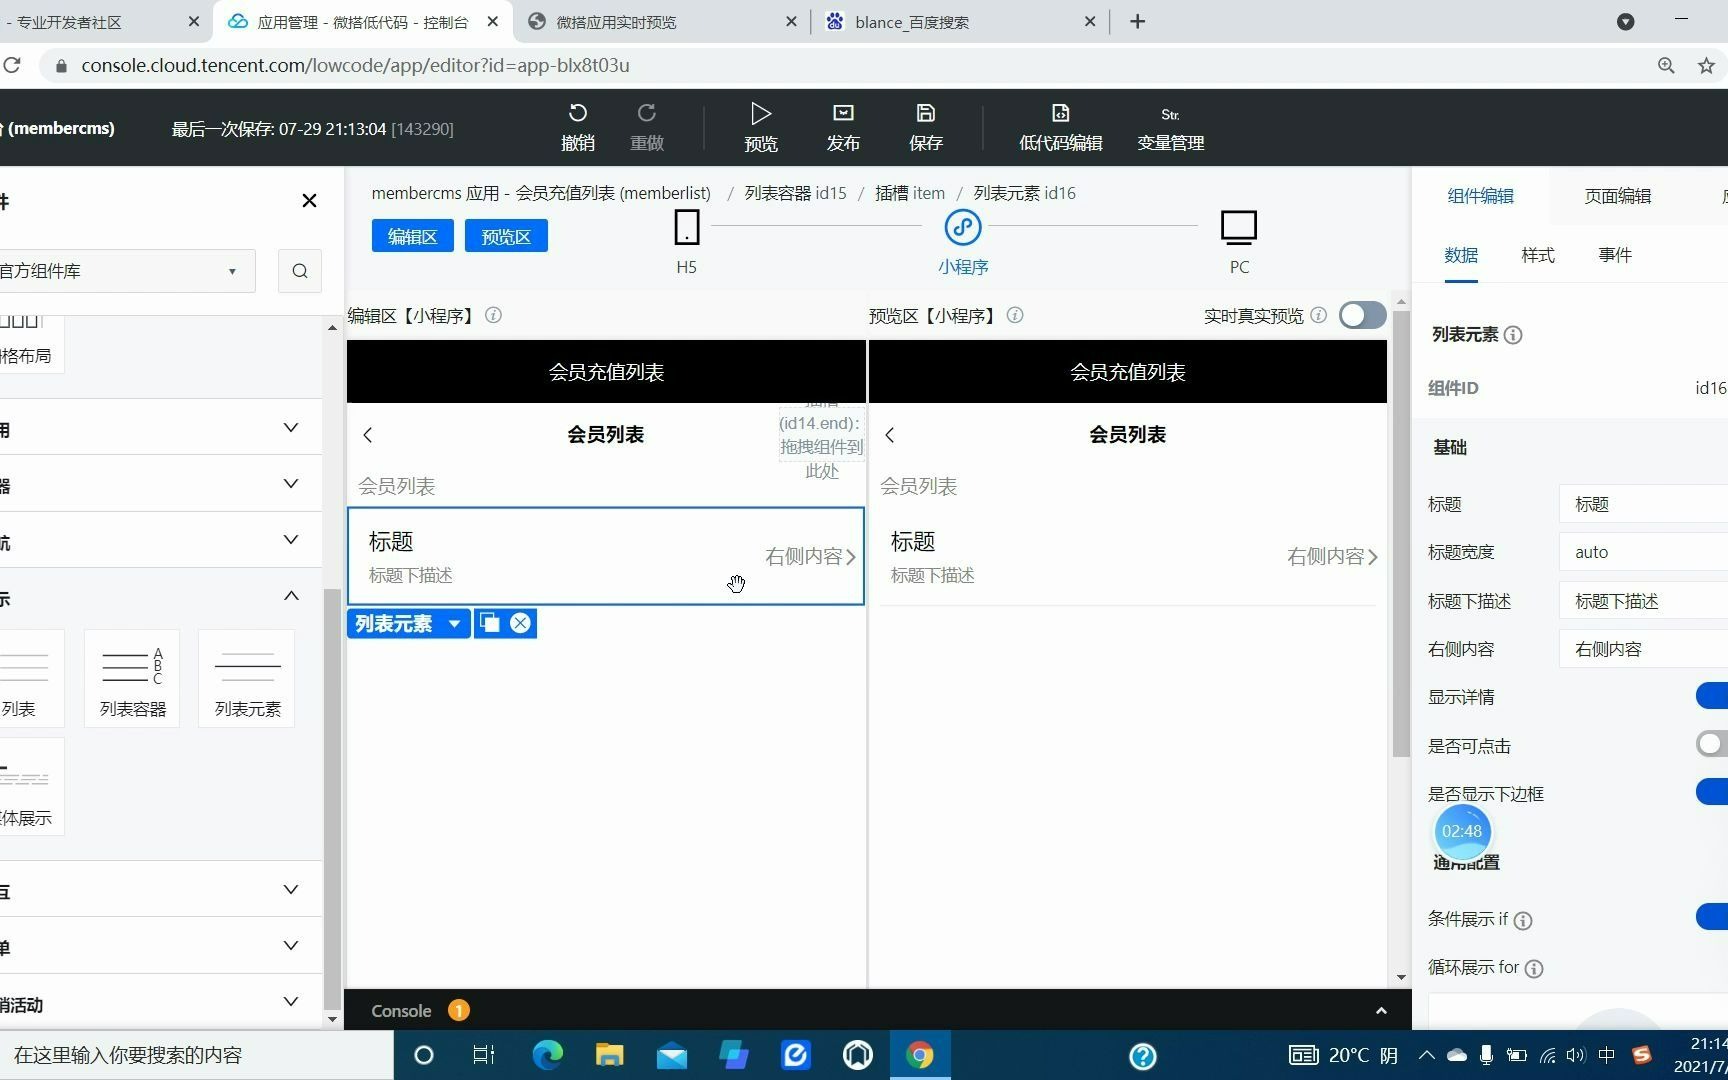1728x1080 pixels.
Task: Delete the selected 列表元素 component
Action: coord(520,623)
